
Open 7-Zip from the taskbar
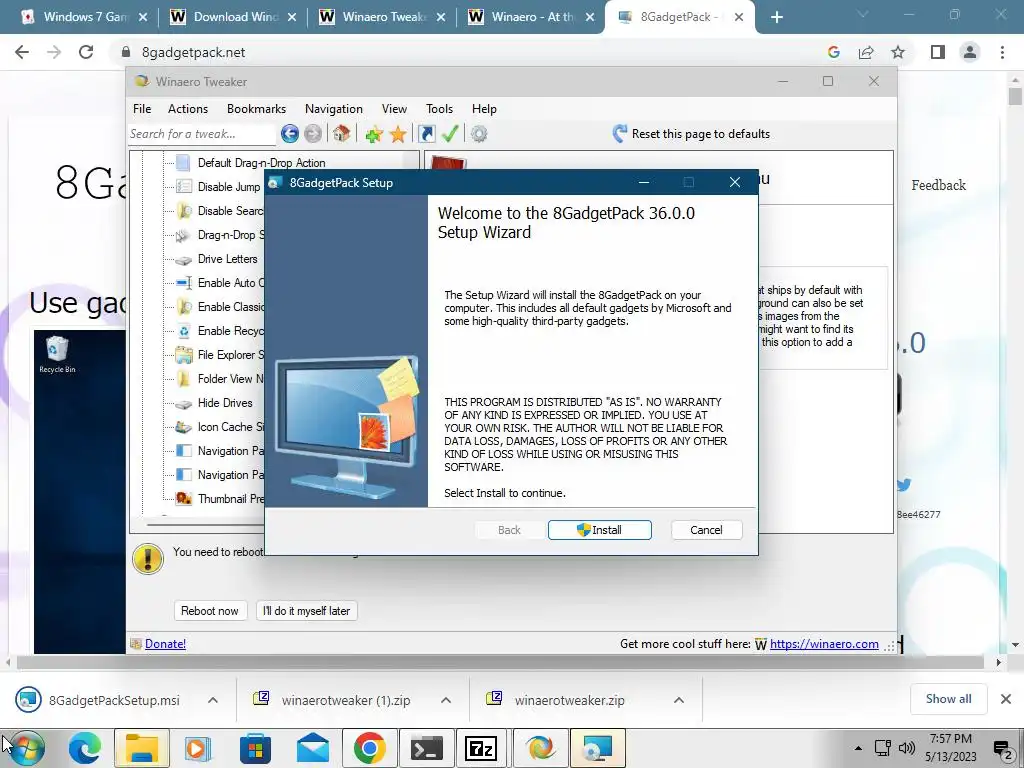coord(481,748)
